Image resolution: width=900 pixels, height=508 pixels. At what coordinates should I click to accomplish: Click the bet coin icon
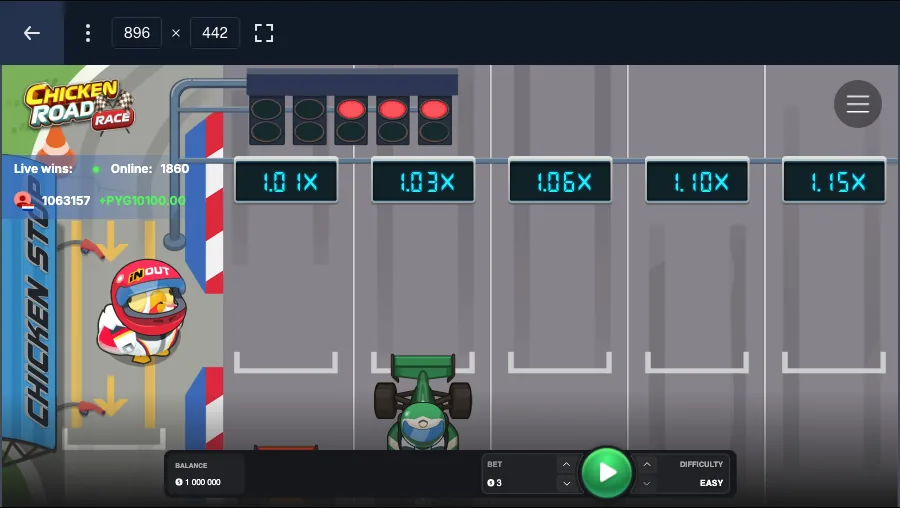(x=491, y=483)
